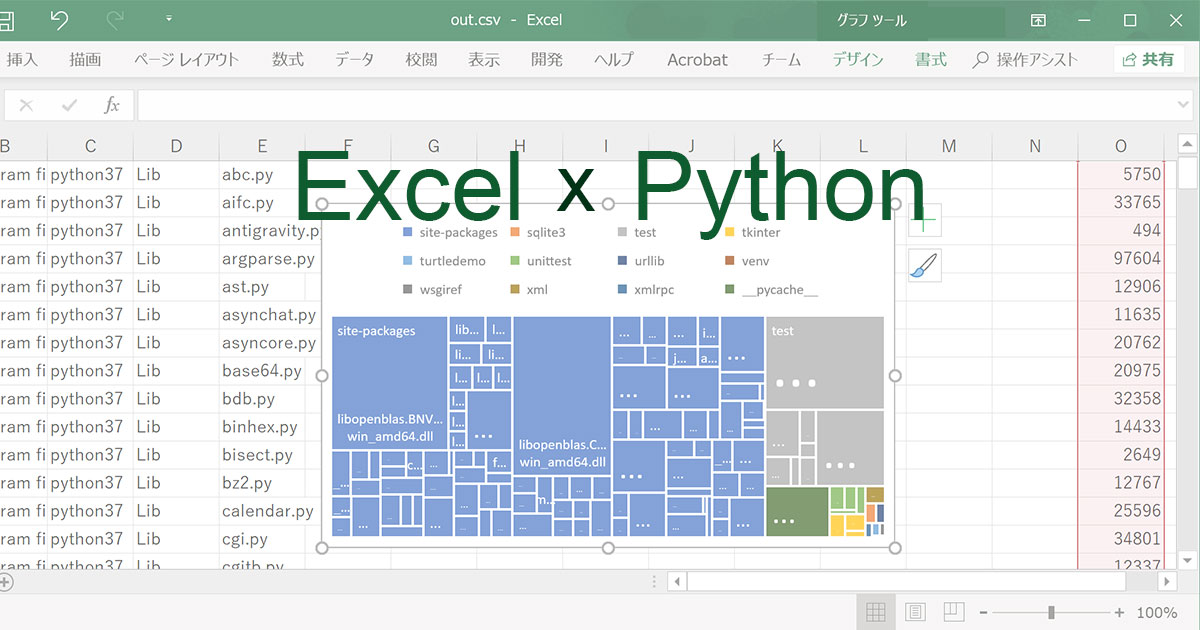Viewport: 1200px width, 630px height.
Task: Click the insert function fx icon
Action: coord(112,105)
